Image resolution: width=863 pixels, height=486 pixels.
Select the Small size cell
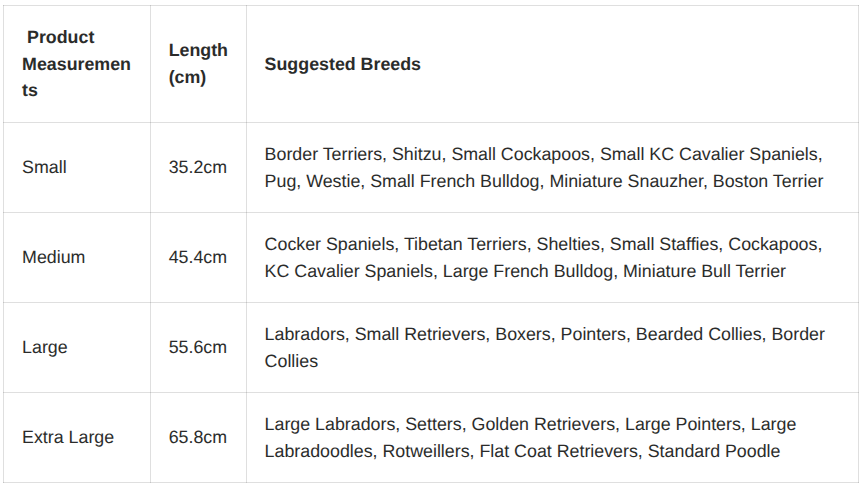[x=44, y=167]
